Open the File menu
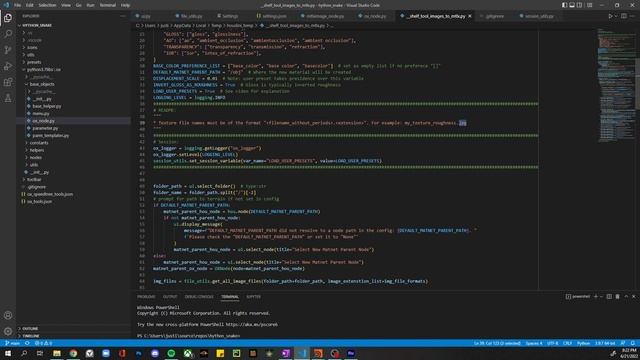Screen dimensions: 640x360 pos(18,5)
